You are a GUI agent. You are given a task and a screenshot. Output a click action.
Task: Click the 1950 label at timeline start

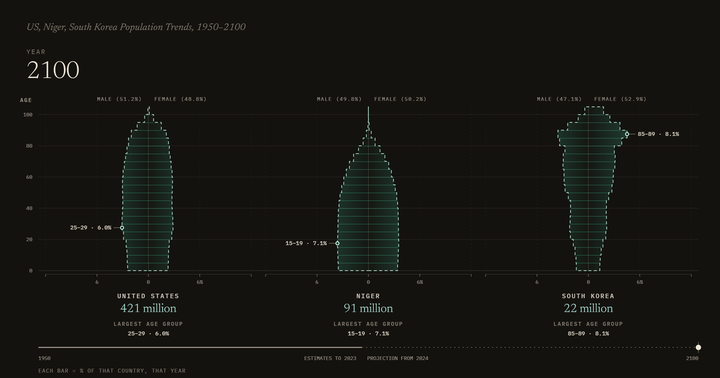(x=45, y=358)
